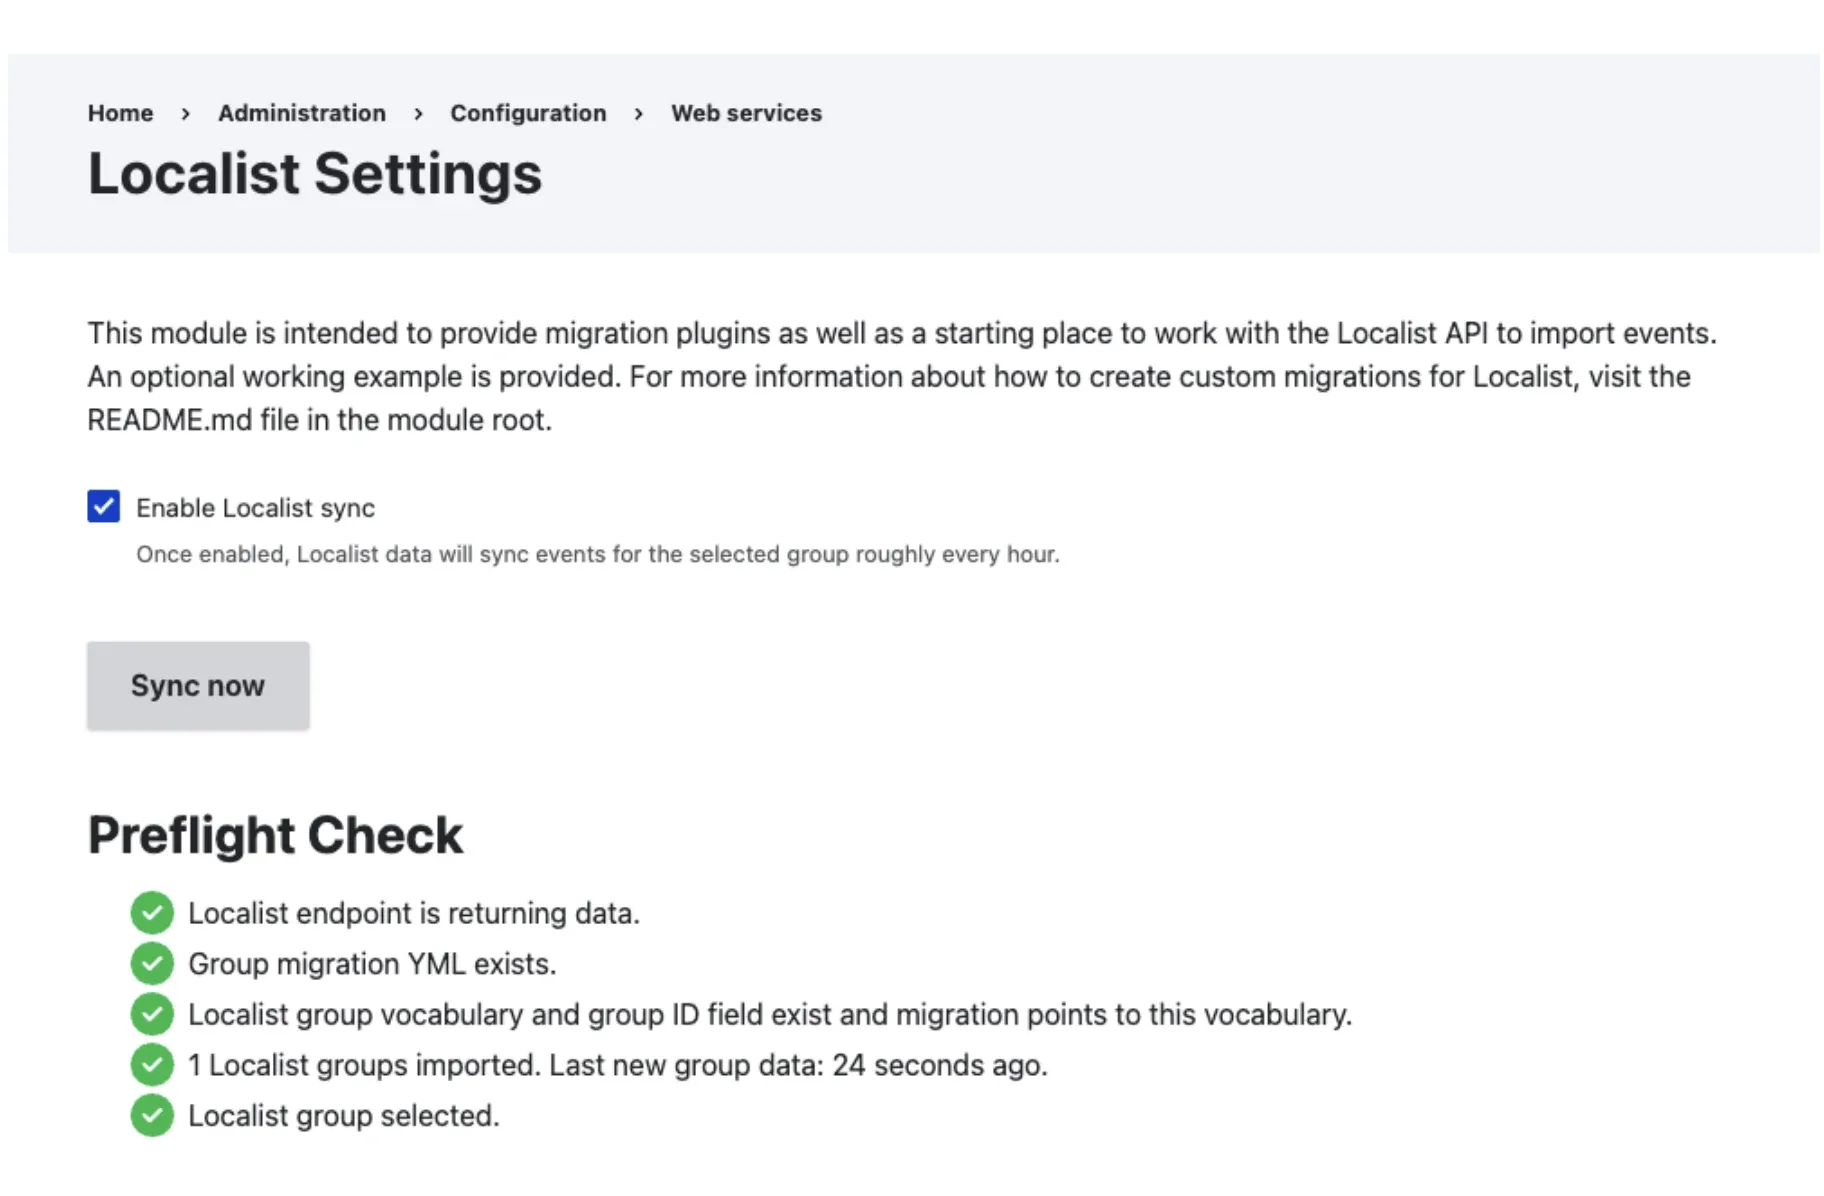Click the checkmark icon for Group migration YML

click(151, 964)
